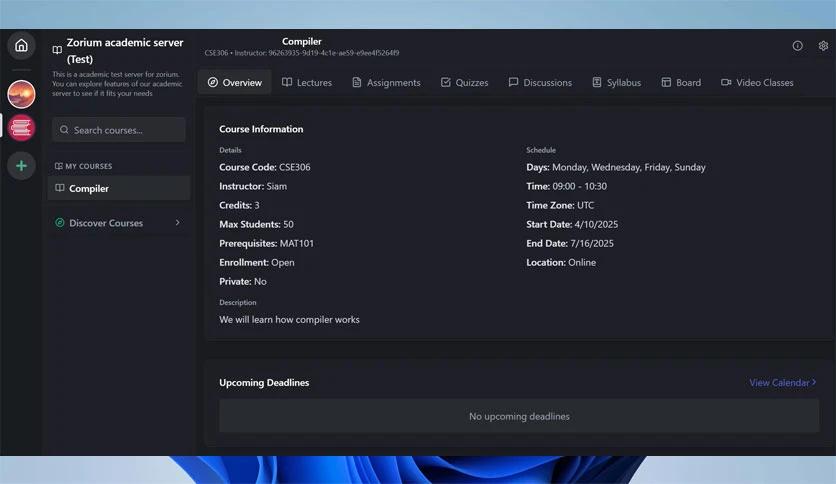Viewport: 836px width, 484px height.
Task: Switch to the Syllabus tab
Action: coord(616,83)
